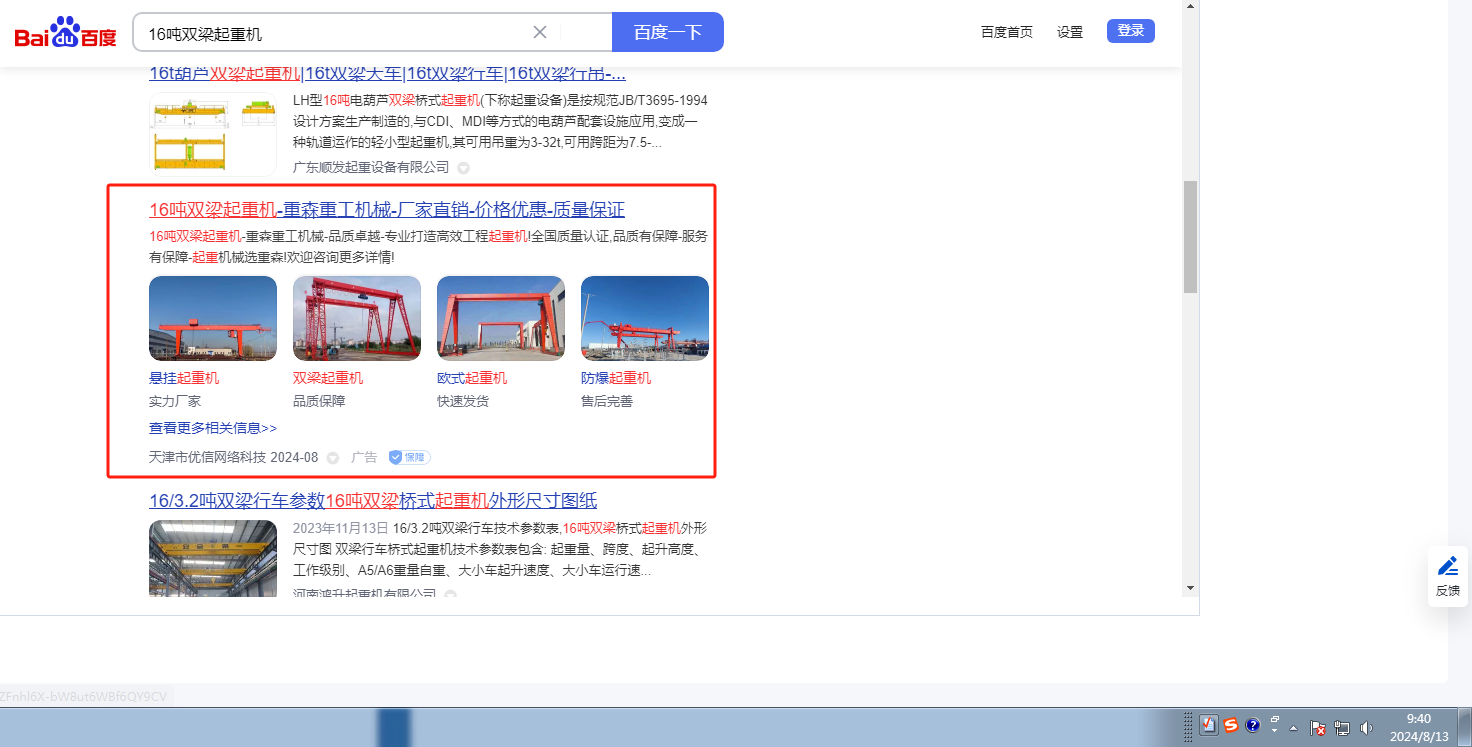Click page scrollbar down arrow
This screenshot has height=747, width=1472.
[x=1190, y=587]
